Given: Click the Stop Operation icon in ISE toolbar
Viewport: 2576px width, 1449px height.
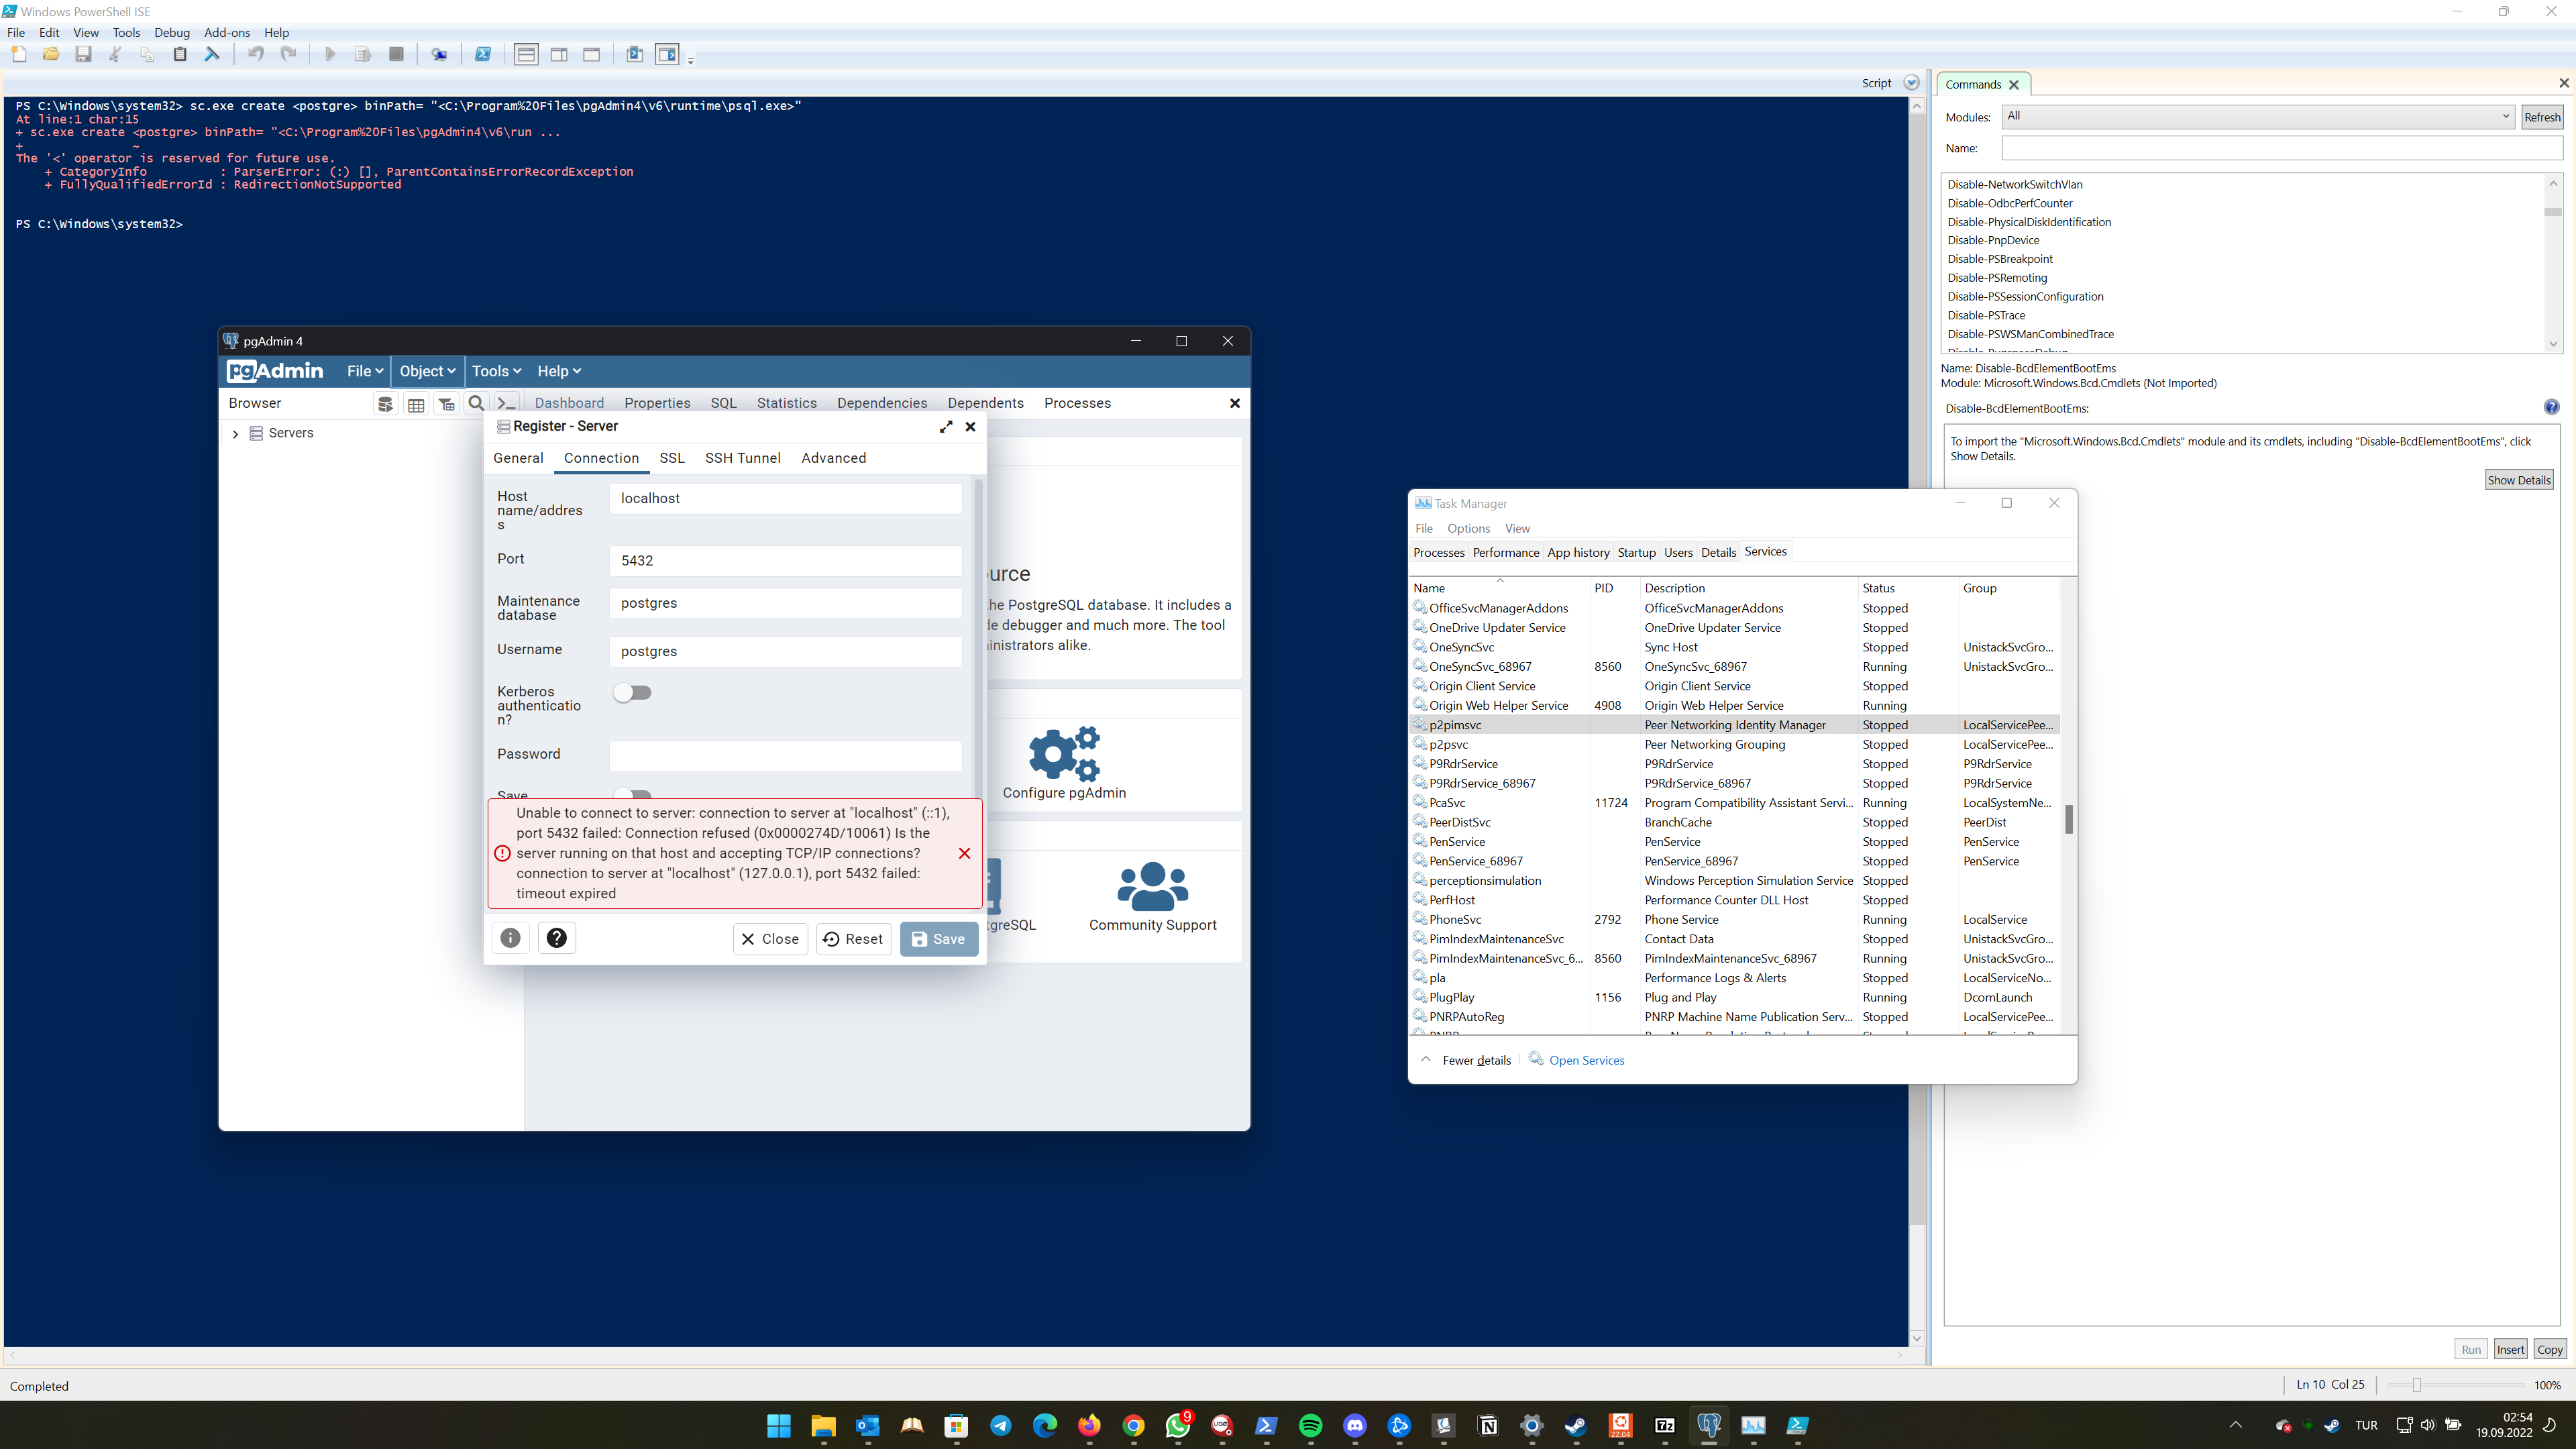Looking at the screenshot, I should pyautogui.click(x=396, y=54).
